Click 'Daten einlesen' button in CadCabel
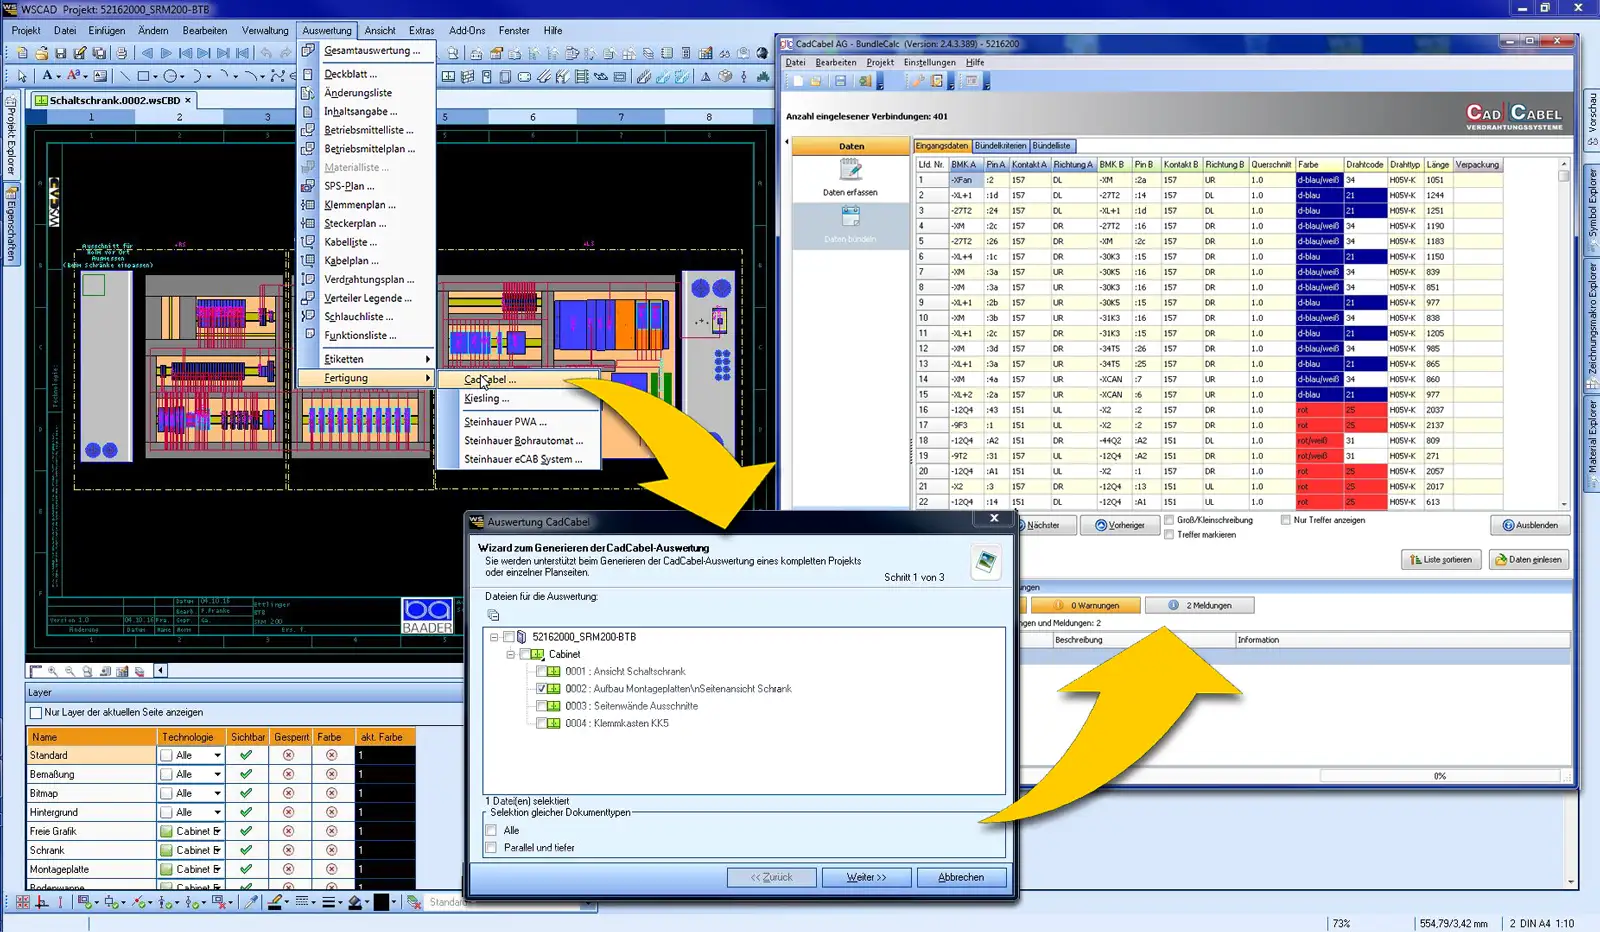Image resolution: width=1600 pixels, height=932 pixels. click(1528, 560)
